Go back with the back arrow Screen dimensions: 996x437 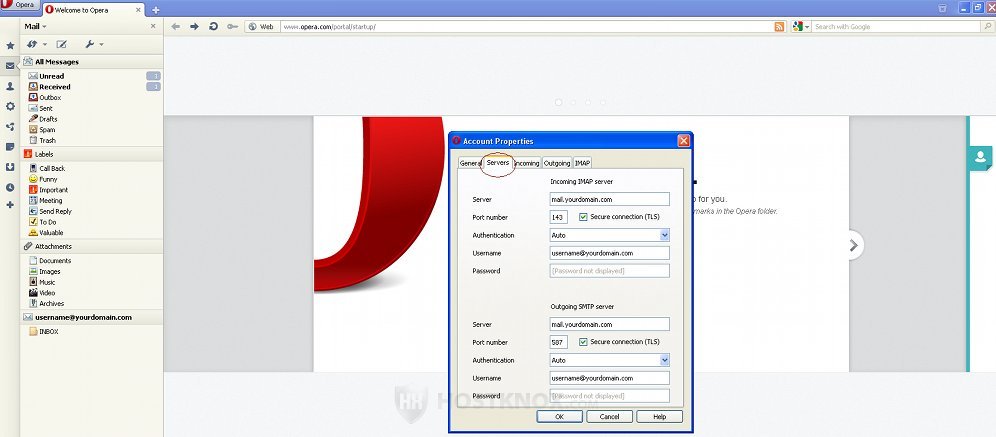click(x=176, y=27)
